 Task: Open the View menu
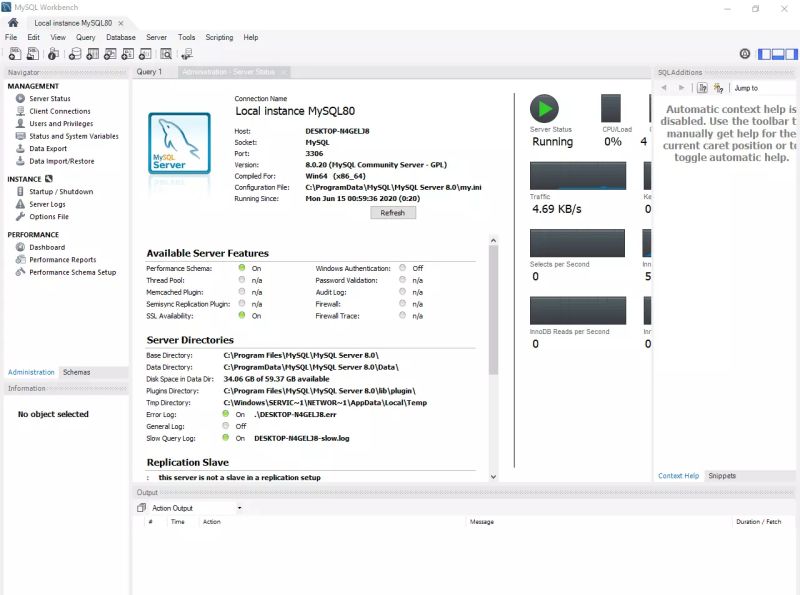click(58, 37)
